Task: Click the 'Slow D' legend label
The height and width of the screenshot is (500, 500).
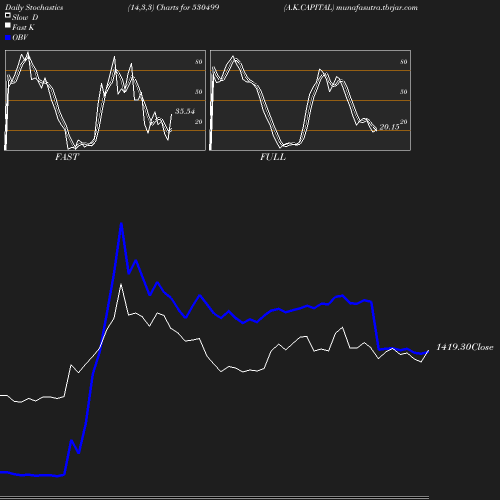Action: [25, 17]
